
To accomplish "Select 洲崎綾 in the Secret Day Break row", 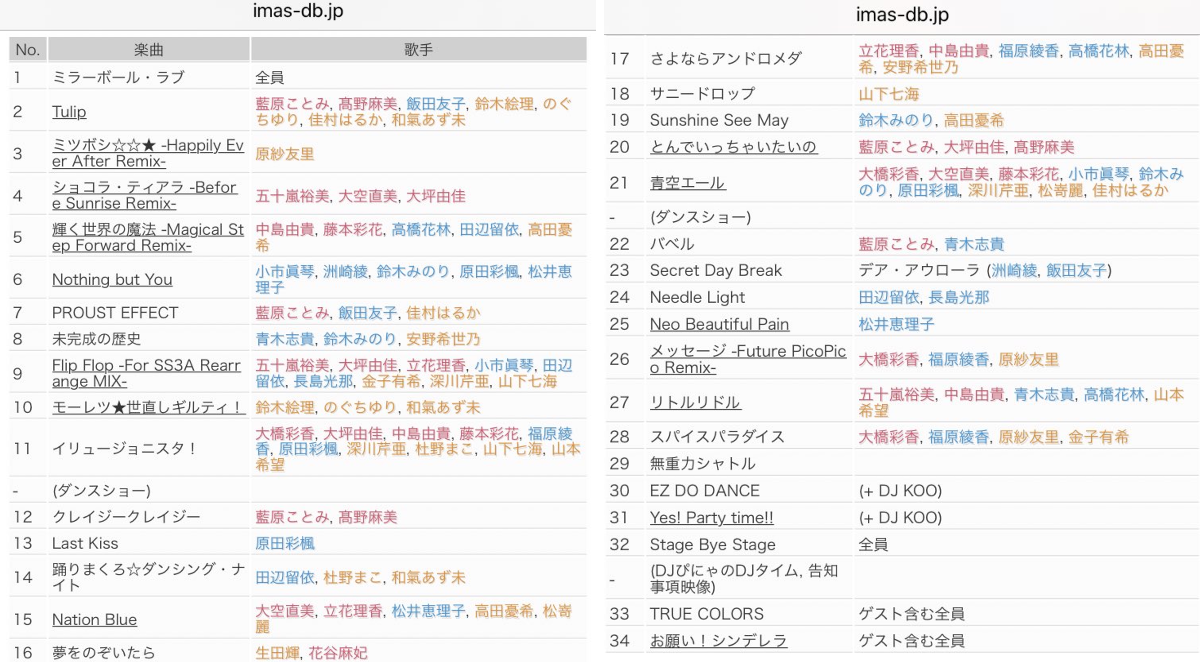I will pos(1016,271).
